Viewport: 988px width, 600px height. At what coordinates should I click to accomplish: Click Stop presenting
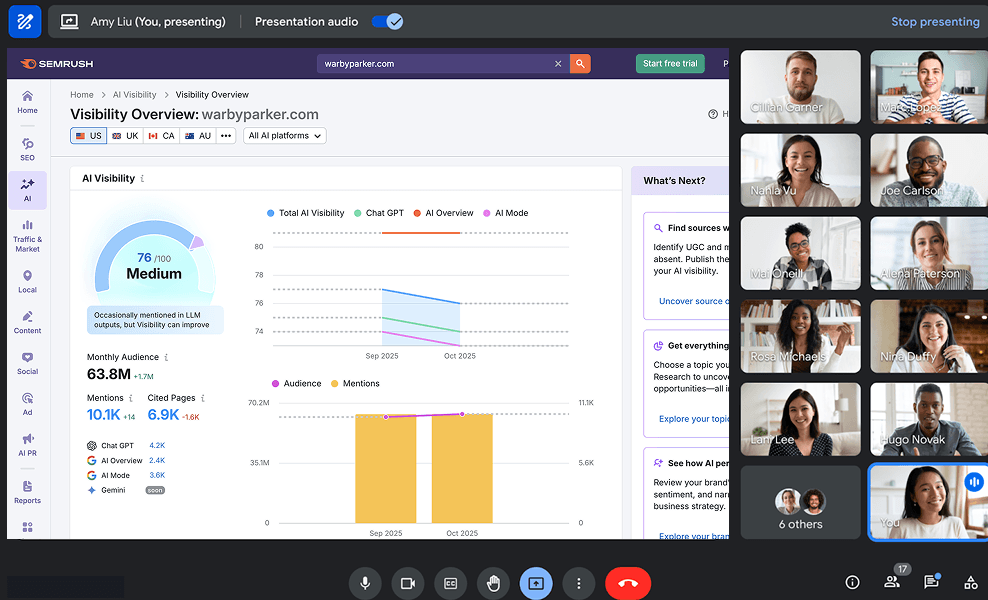coord(935,22)
